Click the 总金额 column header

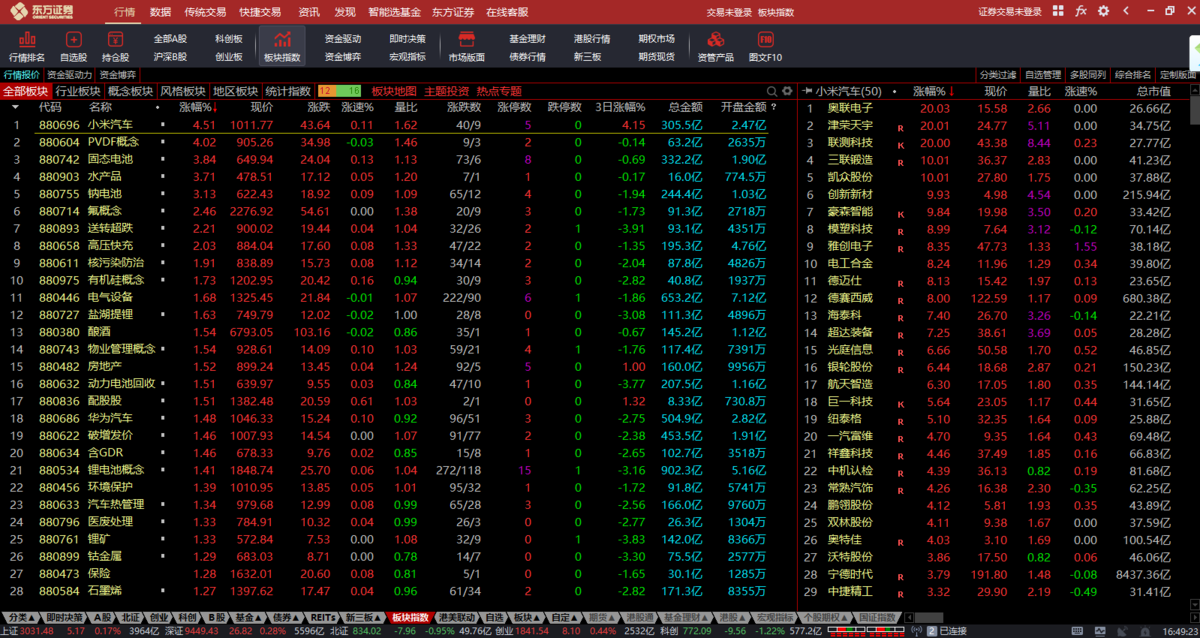(x=685, y=107)
